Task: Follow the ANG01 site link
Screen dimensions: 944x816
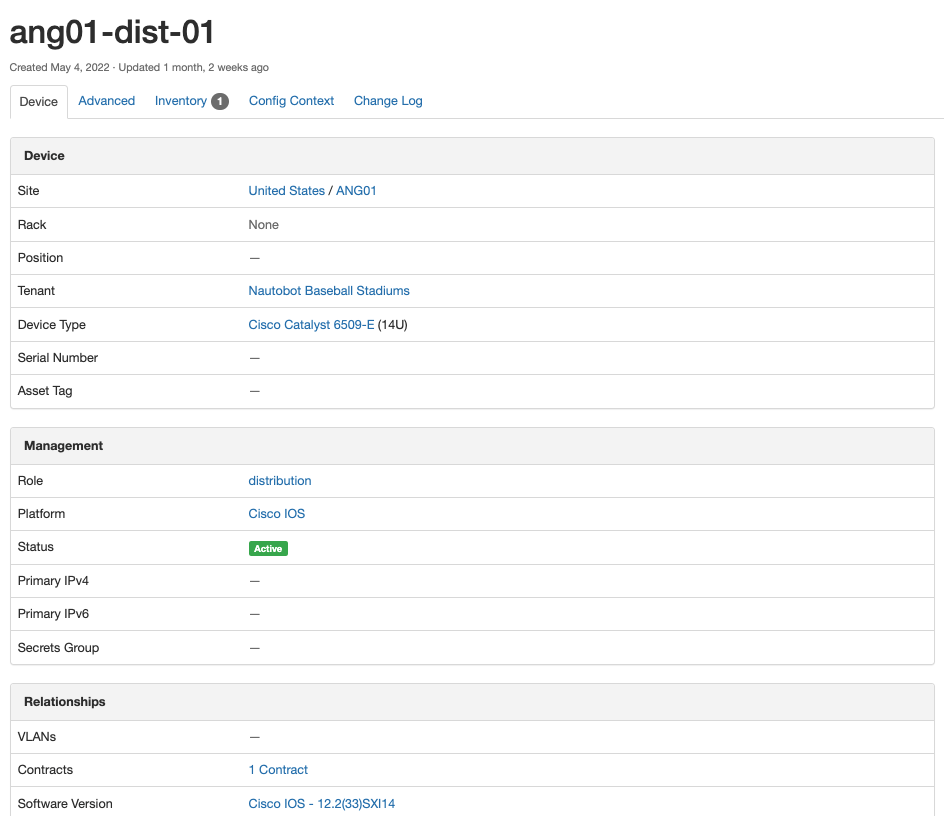Action: click(x=356, y=191)
